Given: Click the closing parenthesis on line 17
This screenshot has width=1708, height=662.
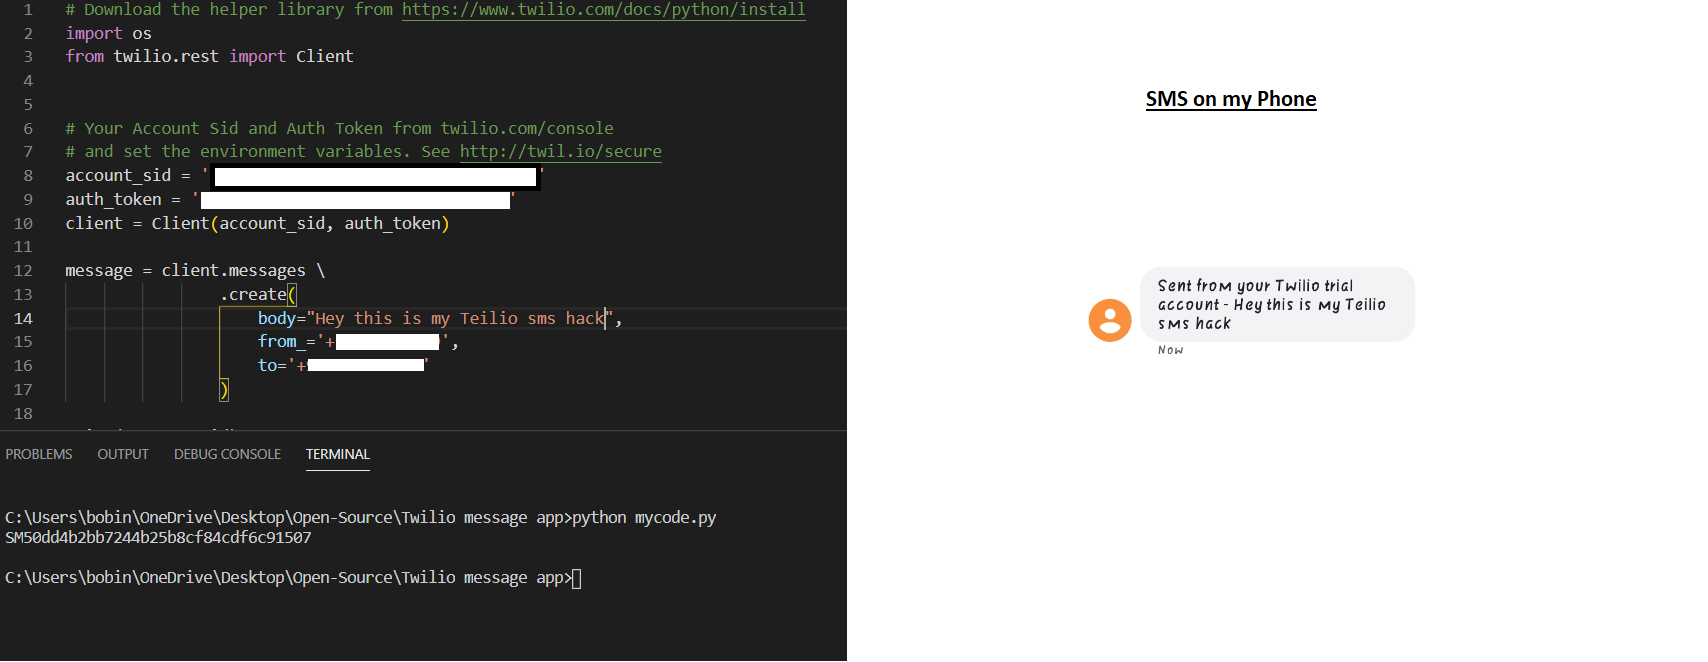Looking at the screenshot, I should 224,390.
